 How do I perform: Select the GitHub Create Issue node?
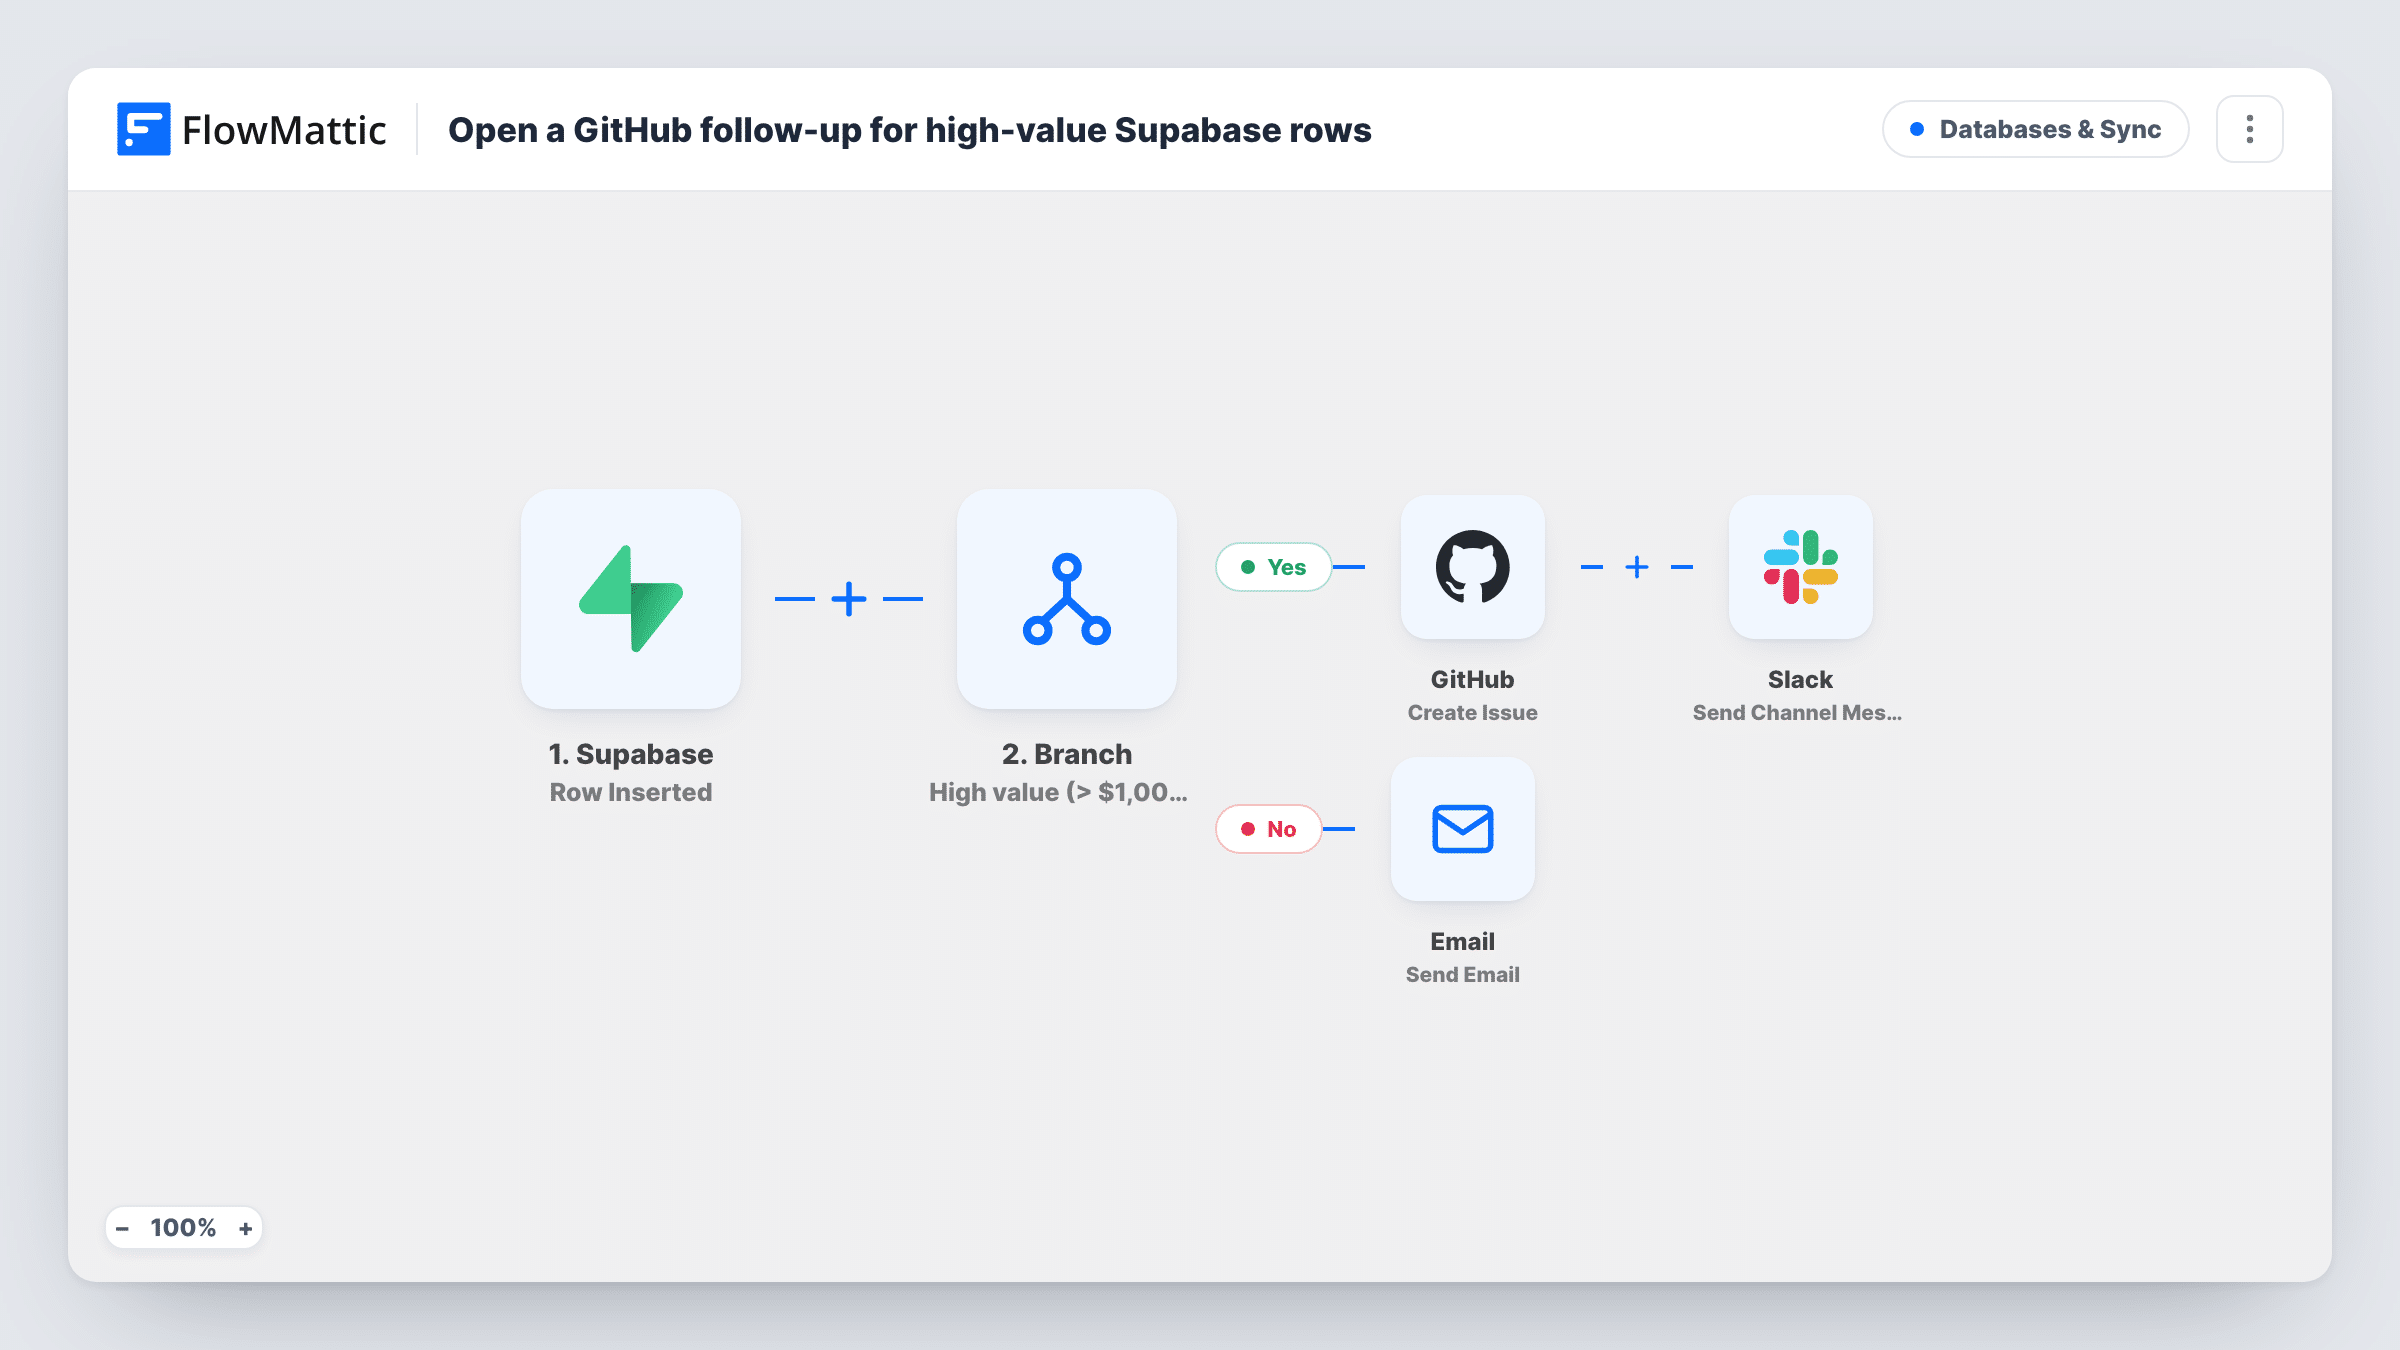pos(1473,567)
